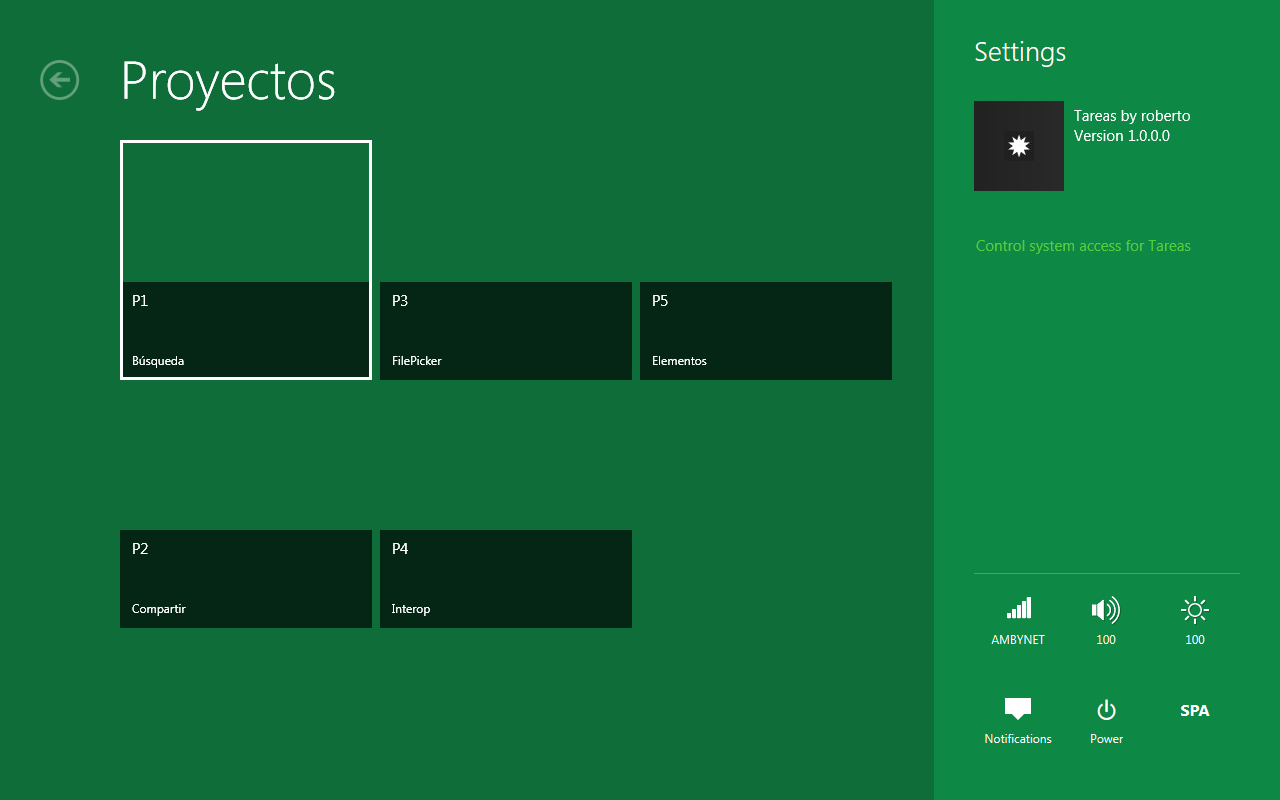
Task: Click the Tareas by roberto text
Action: pyautogui.click(x=1132, y=116)
